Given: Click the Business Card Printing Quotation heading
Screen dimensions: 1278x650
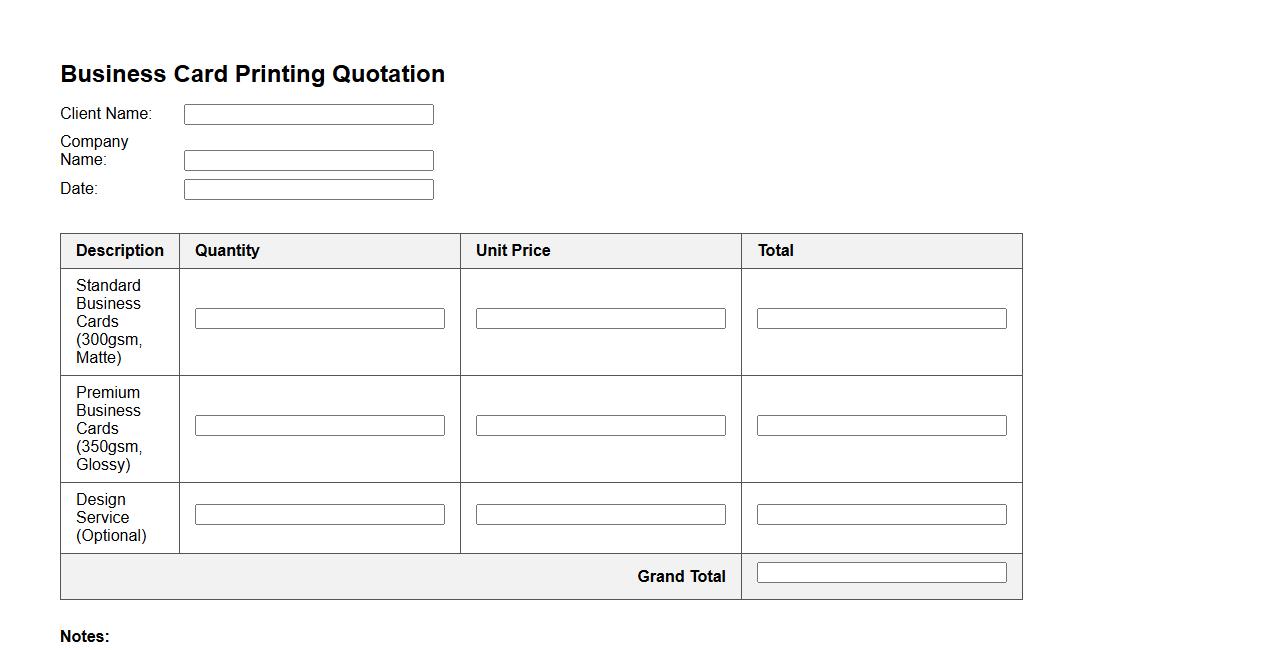Looking at the screenshot, I should tap(252, 74).
